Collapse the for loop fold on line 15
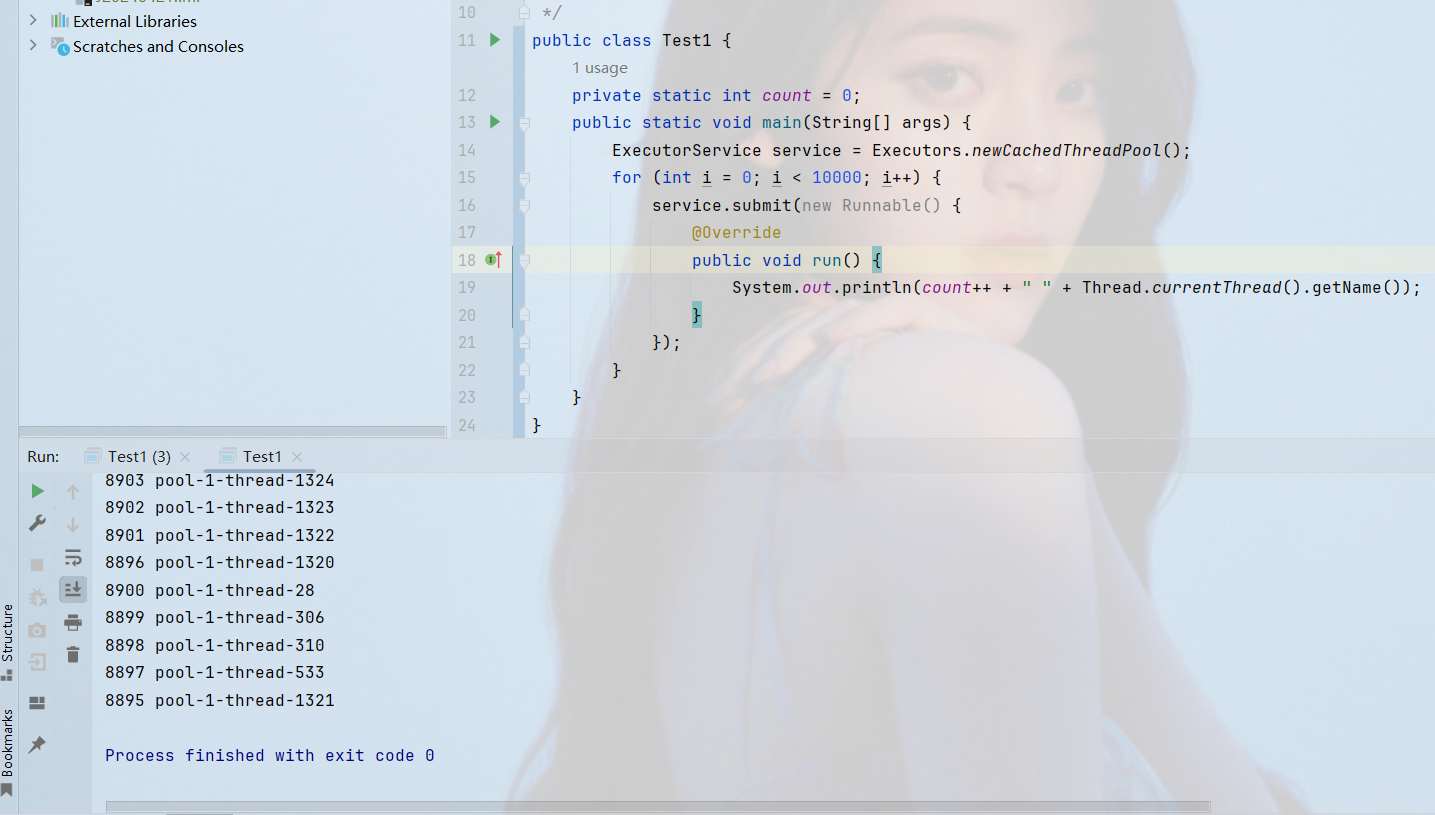1435x815 pixels. 524,177
